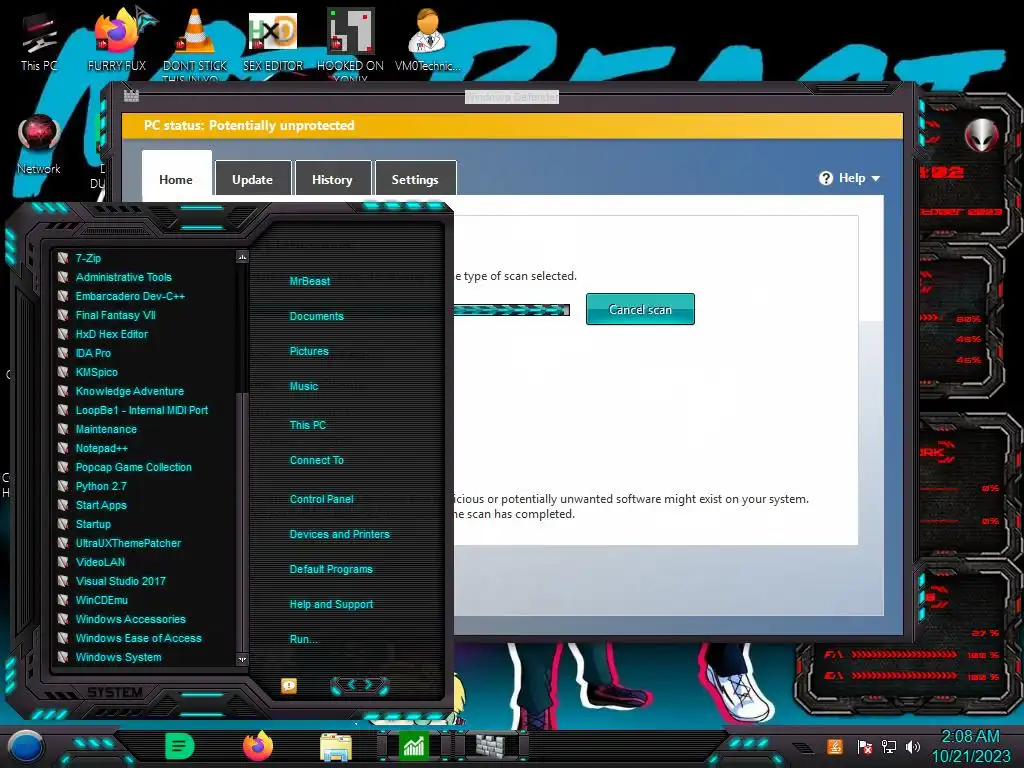Screen dimensions: 1024x768
Task: Open Pictures from start menu
Action: [x=309, y=351]
